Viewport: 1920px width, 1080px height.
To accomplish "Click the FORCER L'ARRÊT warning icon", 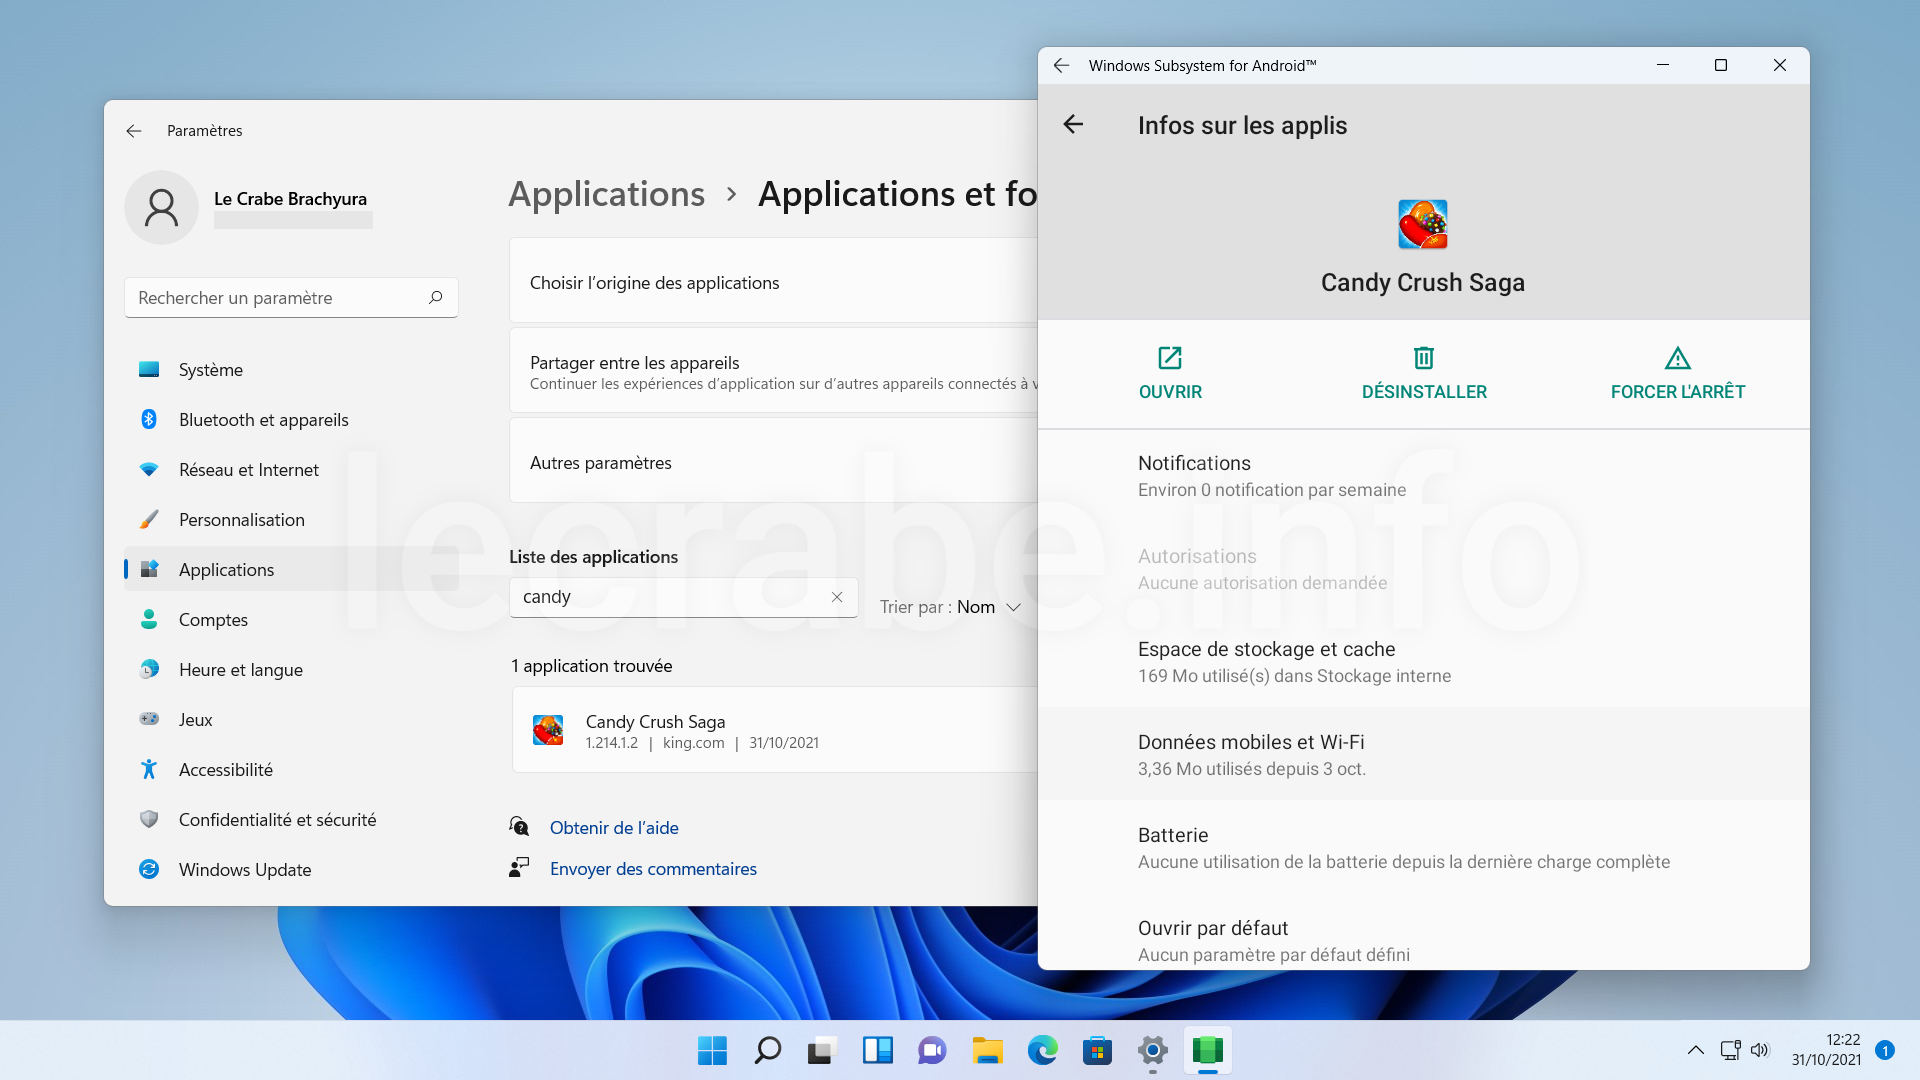I will coord(1678,358).
